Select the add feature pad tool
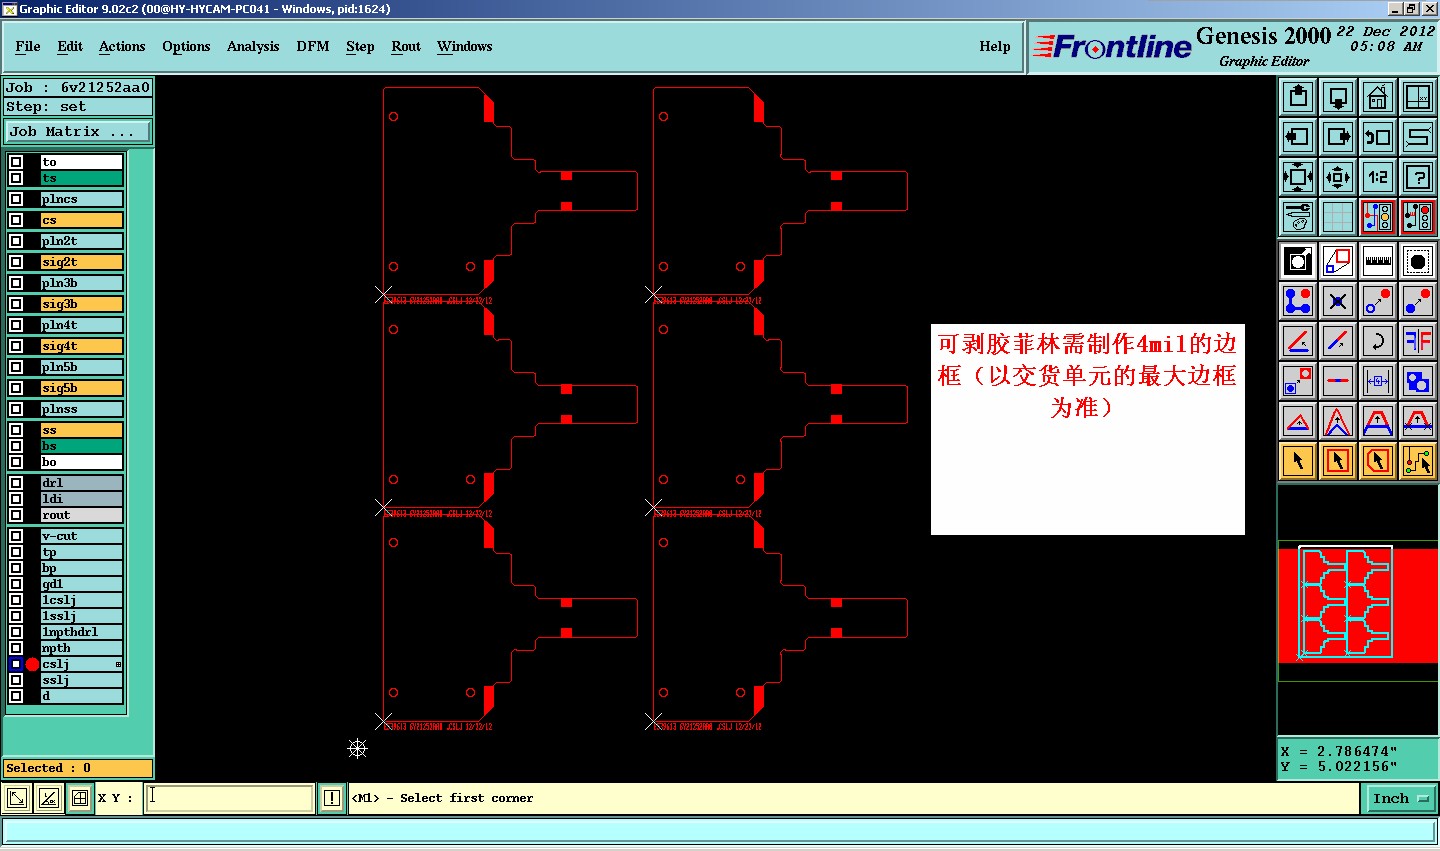Screen dimensions: 1440x851 pyautogui.click(x=1298, y=261)
